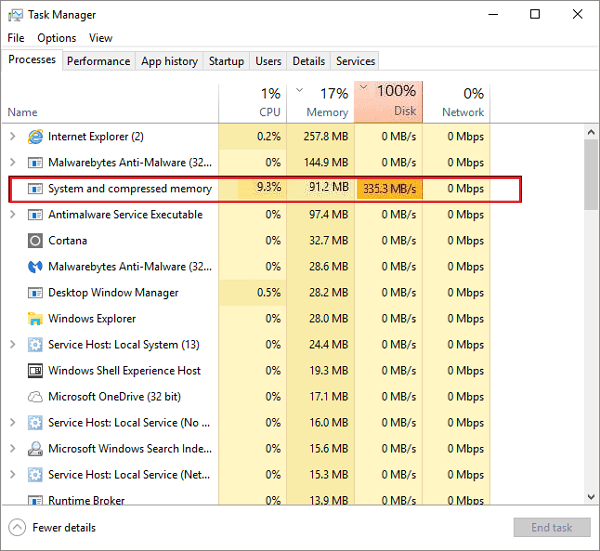This screenshot has width=600, height=551.
Task: Sort processes by Memory column header
Action: 321,103
